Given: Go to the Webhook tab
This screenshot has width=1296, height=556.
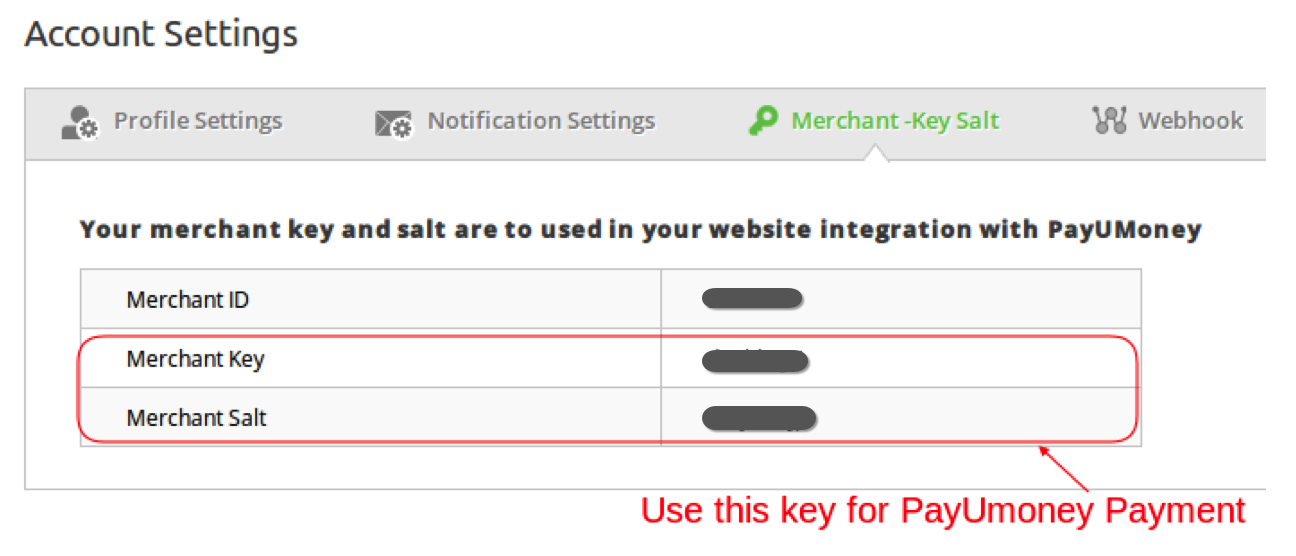Looking at the screenshot, I should (x=1167, y=121).
